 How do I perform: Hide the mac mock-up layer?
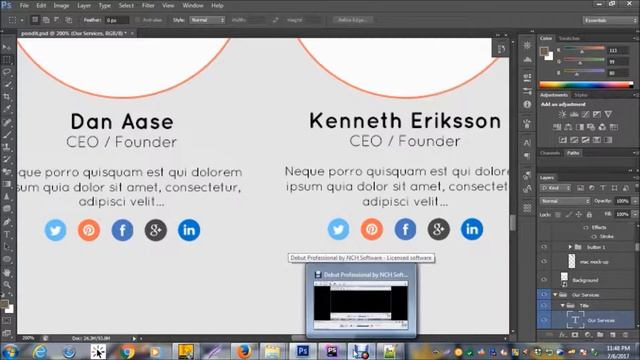coord(544,261)
